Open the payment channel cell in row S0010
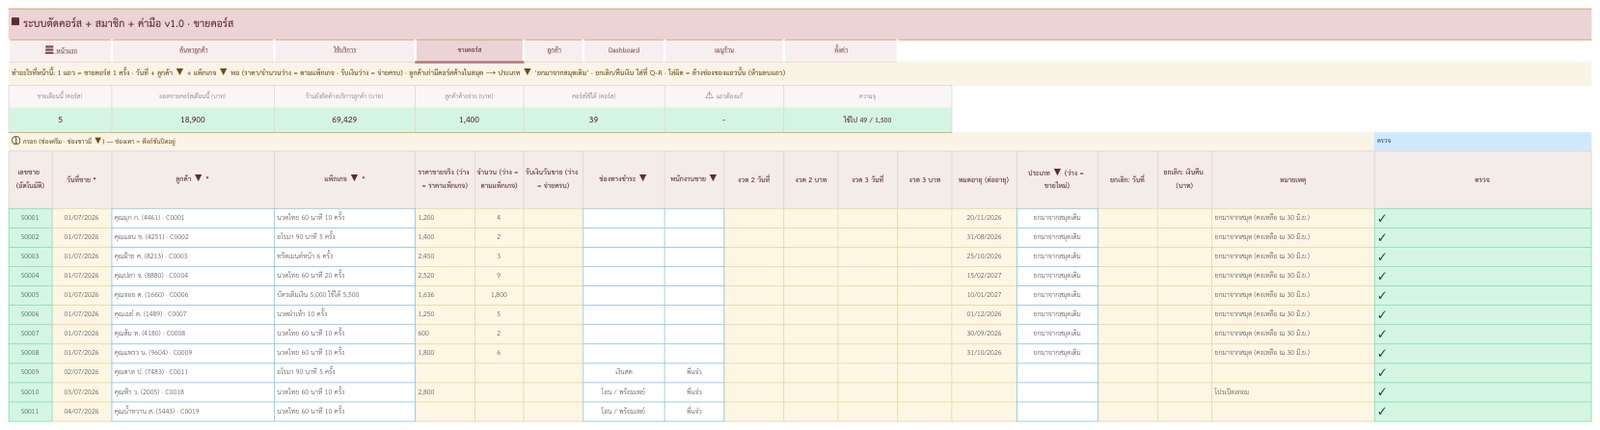Image resolution: width=1600 pixels, height=430 pixels. point(624,391)
